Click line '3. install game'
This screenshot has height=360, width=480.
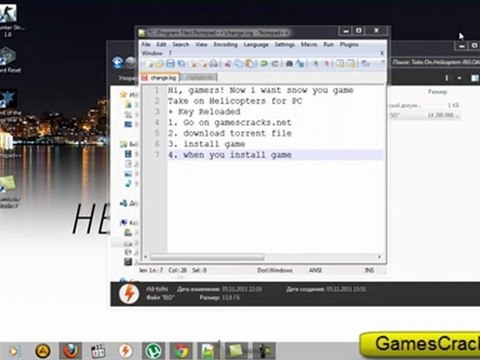206,144
